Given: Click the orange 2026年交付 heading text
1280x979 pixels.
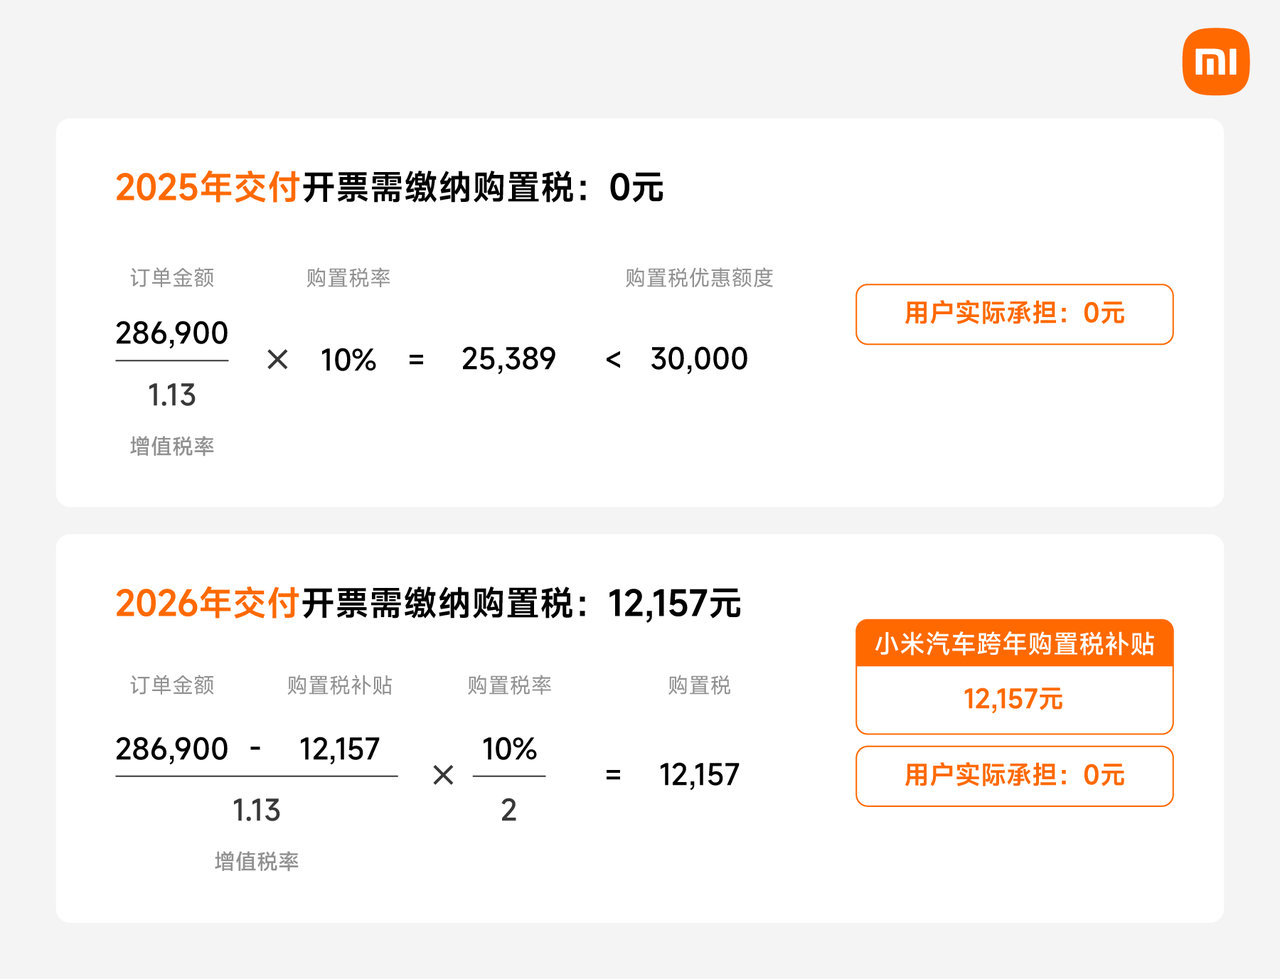Looking at the screenshot, I should (x=207, y=604).
